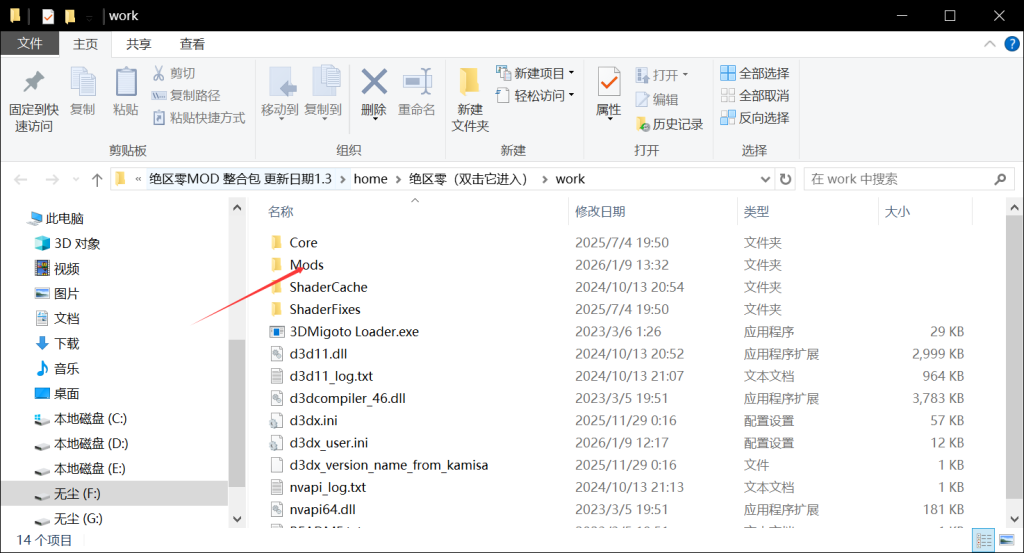Click the home breadcrumb segment
Screen dimensions: 1024x553
point(370,179)
